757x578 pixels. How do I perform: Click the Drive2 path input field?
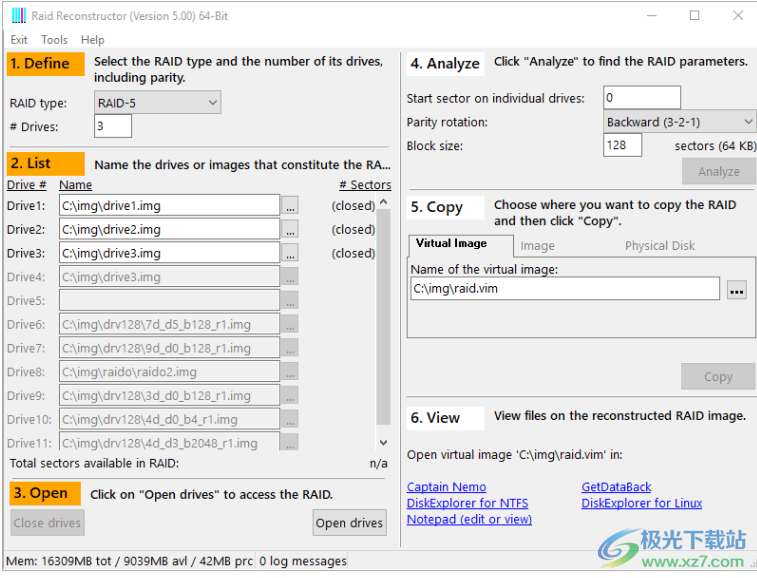[x=169, y=229]
